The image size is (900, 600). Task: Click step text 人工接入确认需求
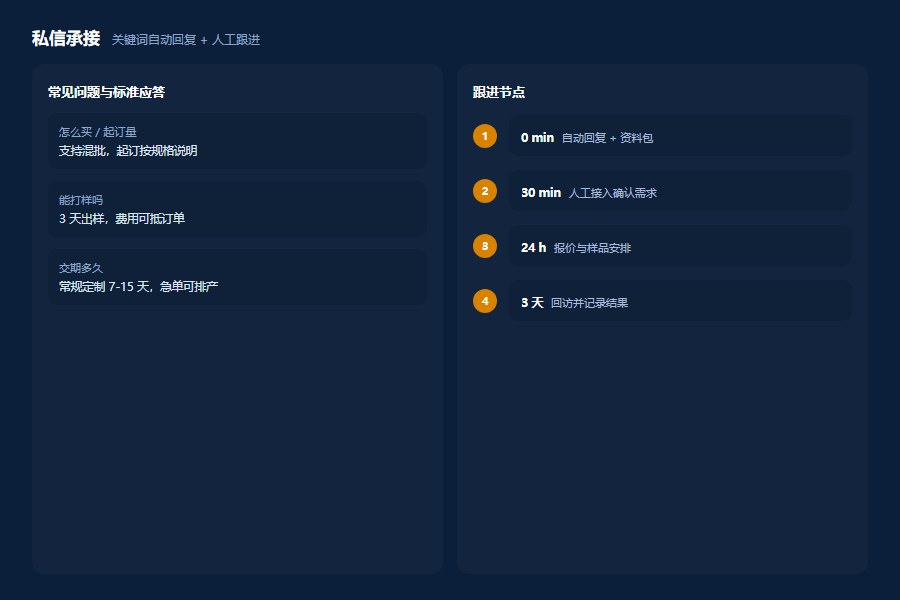coord(612,193)
